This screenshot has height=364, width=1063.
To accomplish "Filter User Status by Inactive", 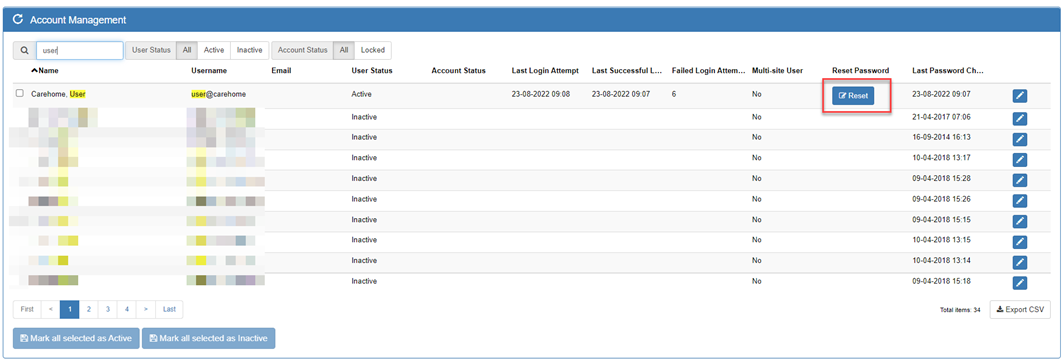I will pos(249,50).
